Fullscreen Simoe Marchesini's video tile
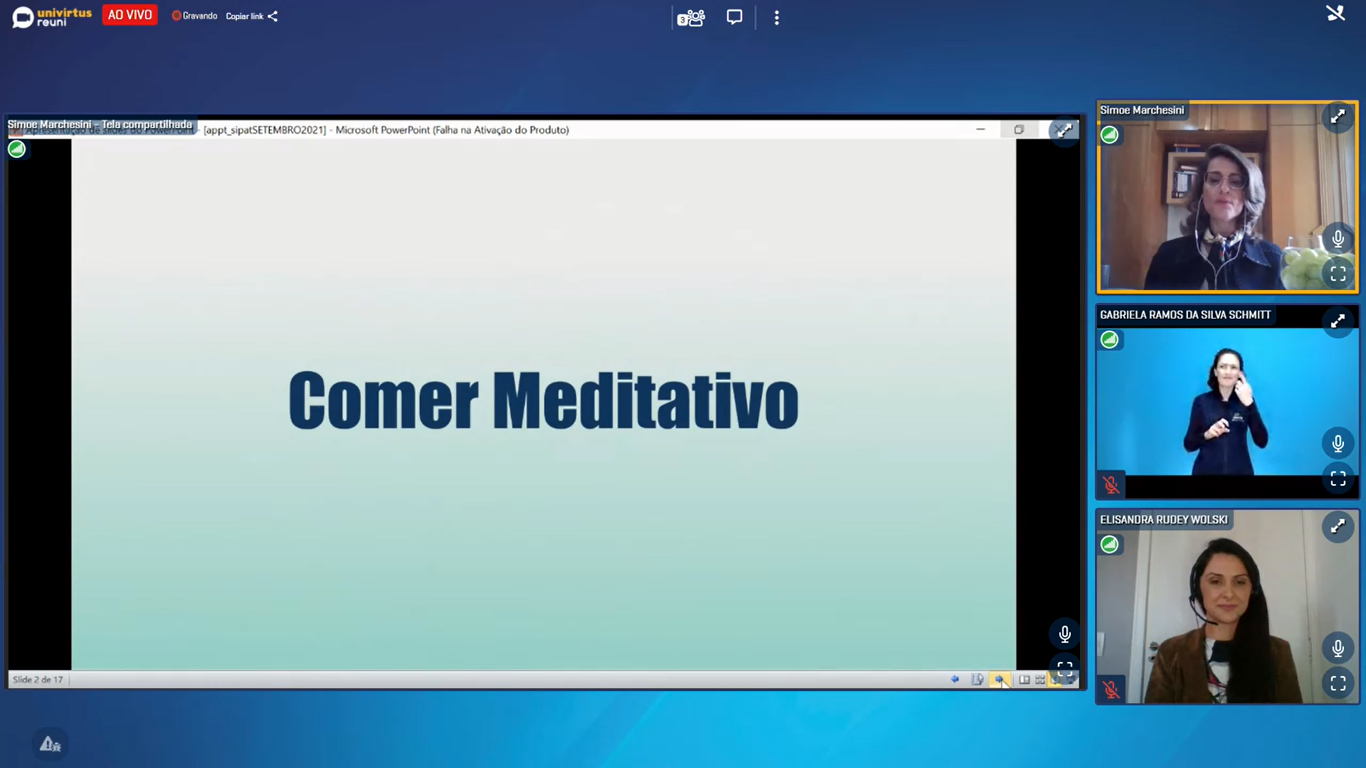Screen dimensions: 1366x768 tap(1337, 274)
